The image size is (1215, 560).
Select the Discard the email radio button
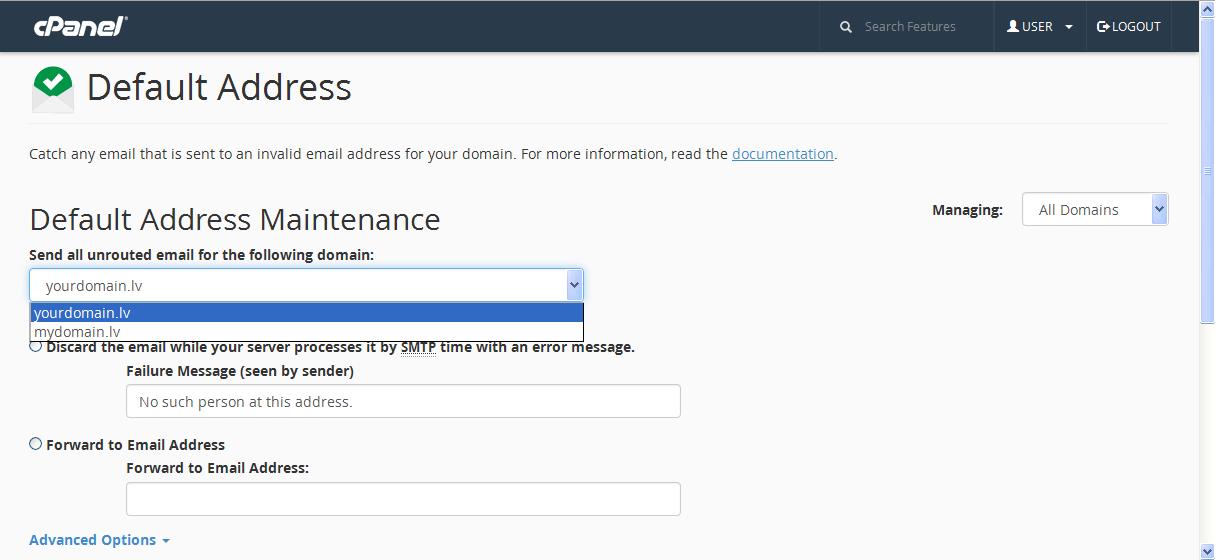click(36, 346)
